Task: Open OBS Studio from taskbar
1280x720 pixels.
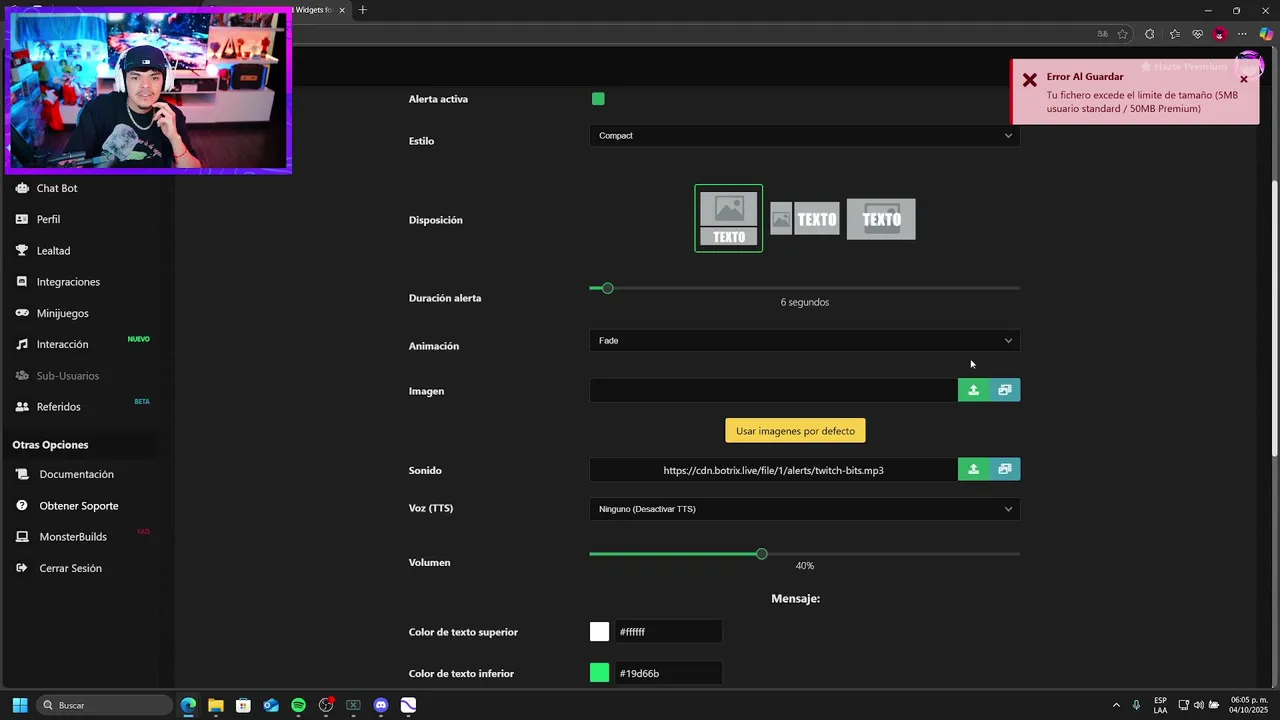Action: pos(326,705)
